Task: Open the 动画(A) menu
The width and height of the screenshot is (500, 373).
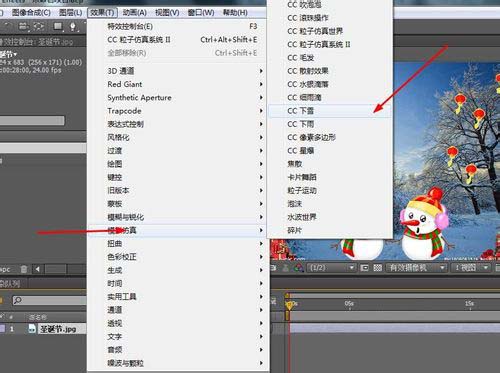Action: coord(135,13)
